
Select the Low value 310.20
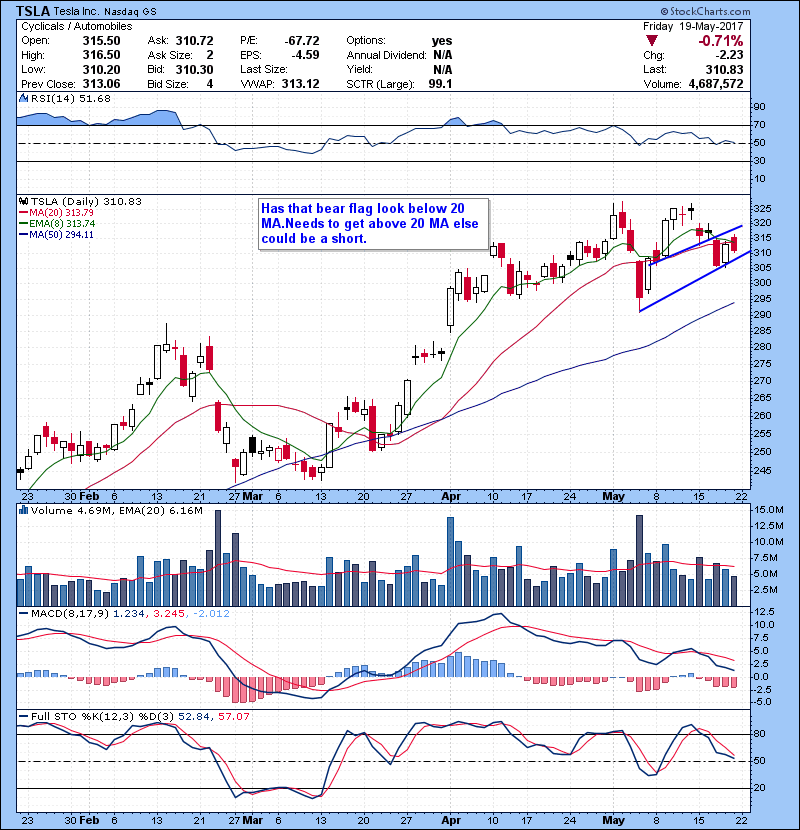point(101,69)
